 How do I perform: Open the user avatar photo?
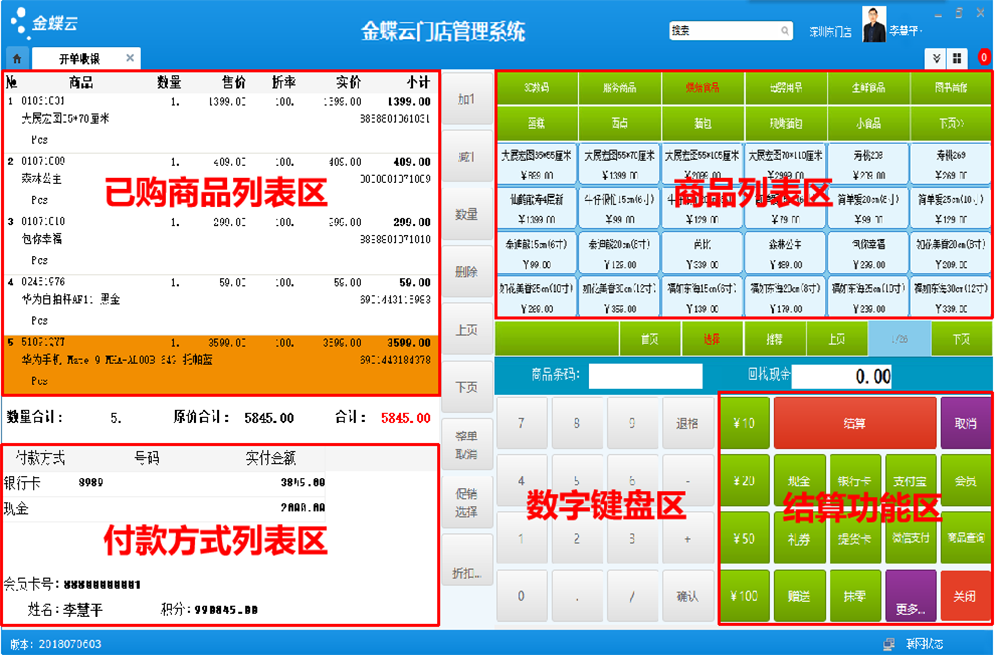click(x=874, y=24)
